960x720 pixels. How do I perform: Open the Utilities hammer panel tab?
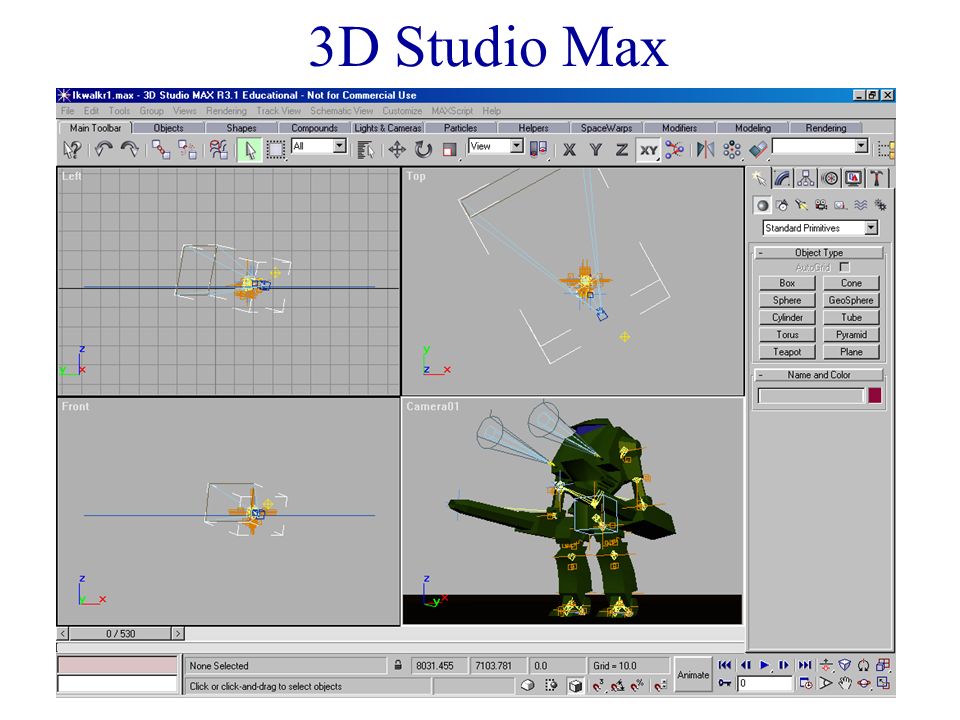click(877, 178)
